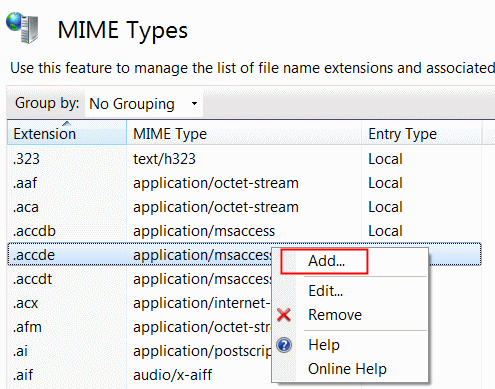Image resolution: width=495 pixels, height=389 pixels.
Task: Choose Edit... from the context menu
Action: pos(325,291)
